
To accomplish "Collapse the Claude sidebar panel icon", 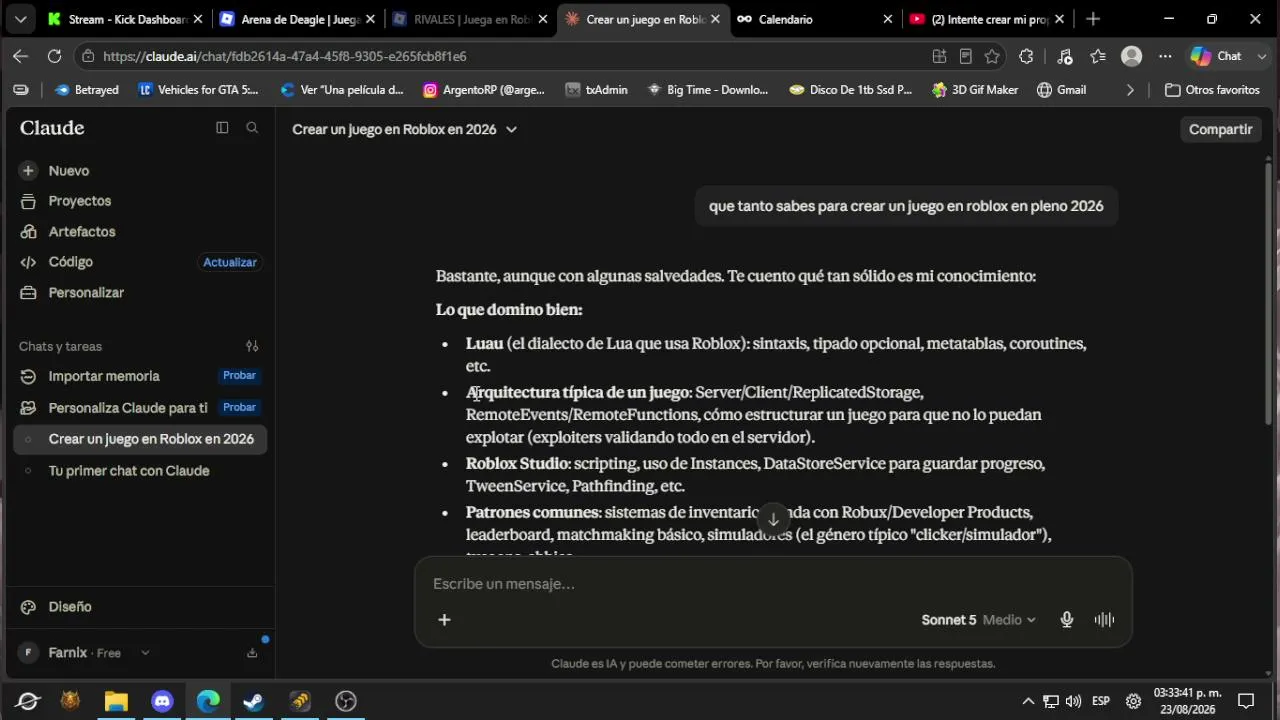I will [x=222, y=128].
